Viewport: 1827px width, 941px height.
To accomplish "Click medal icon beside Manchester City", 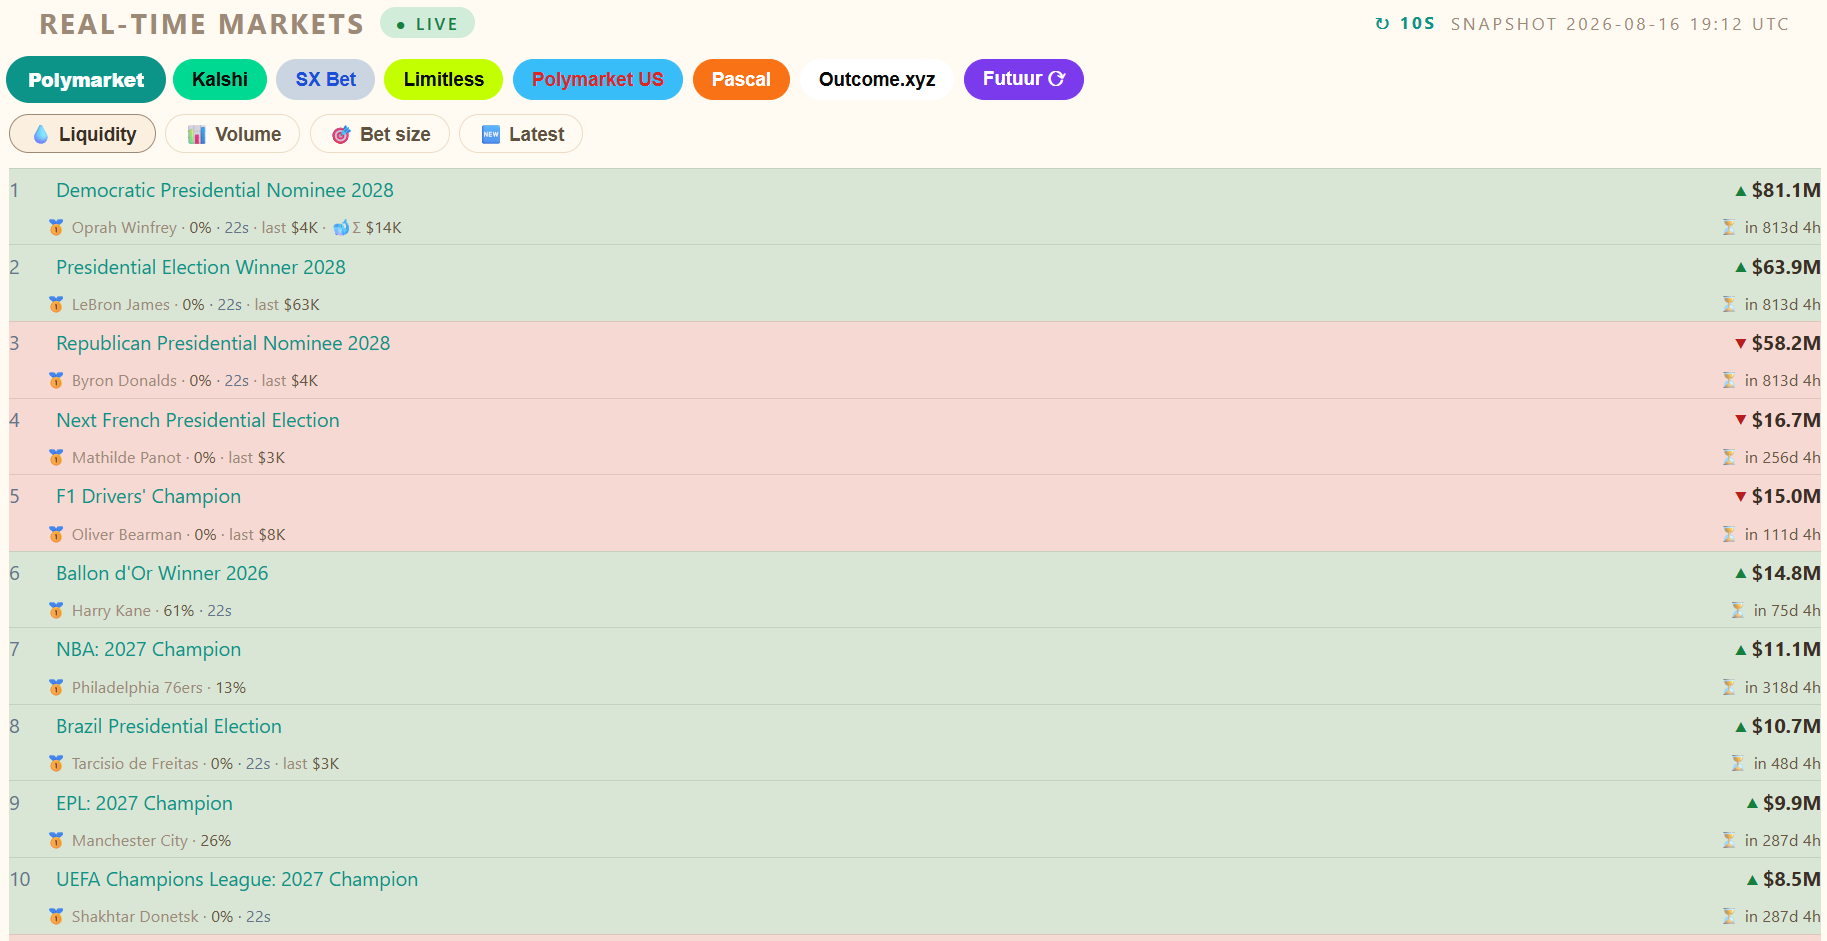I will tap(56, 840).
